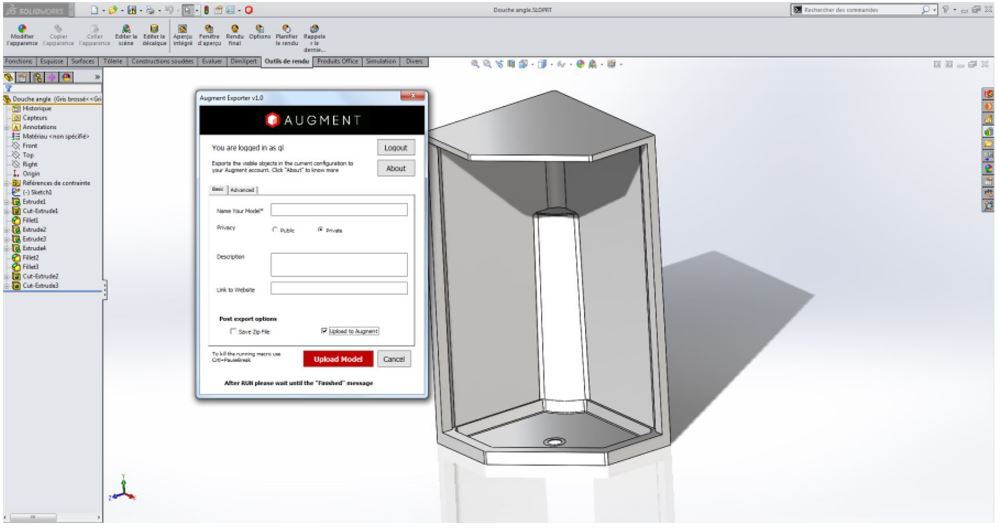Click the Link to Website field
998x529 pixels.
click(x=339, y=289)
